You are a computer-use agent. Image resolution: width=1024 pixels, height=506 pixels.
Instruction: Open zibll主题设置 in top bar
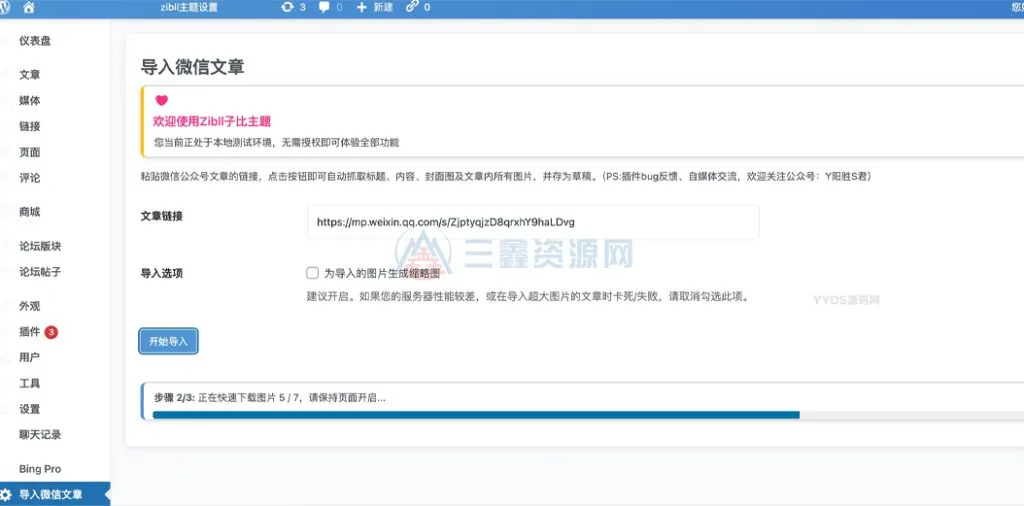point(189,7)
